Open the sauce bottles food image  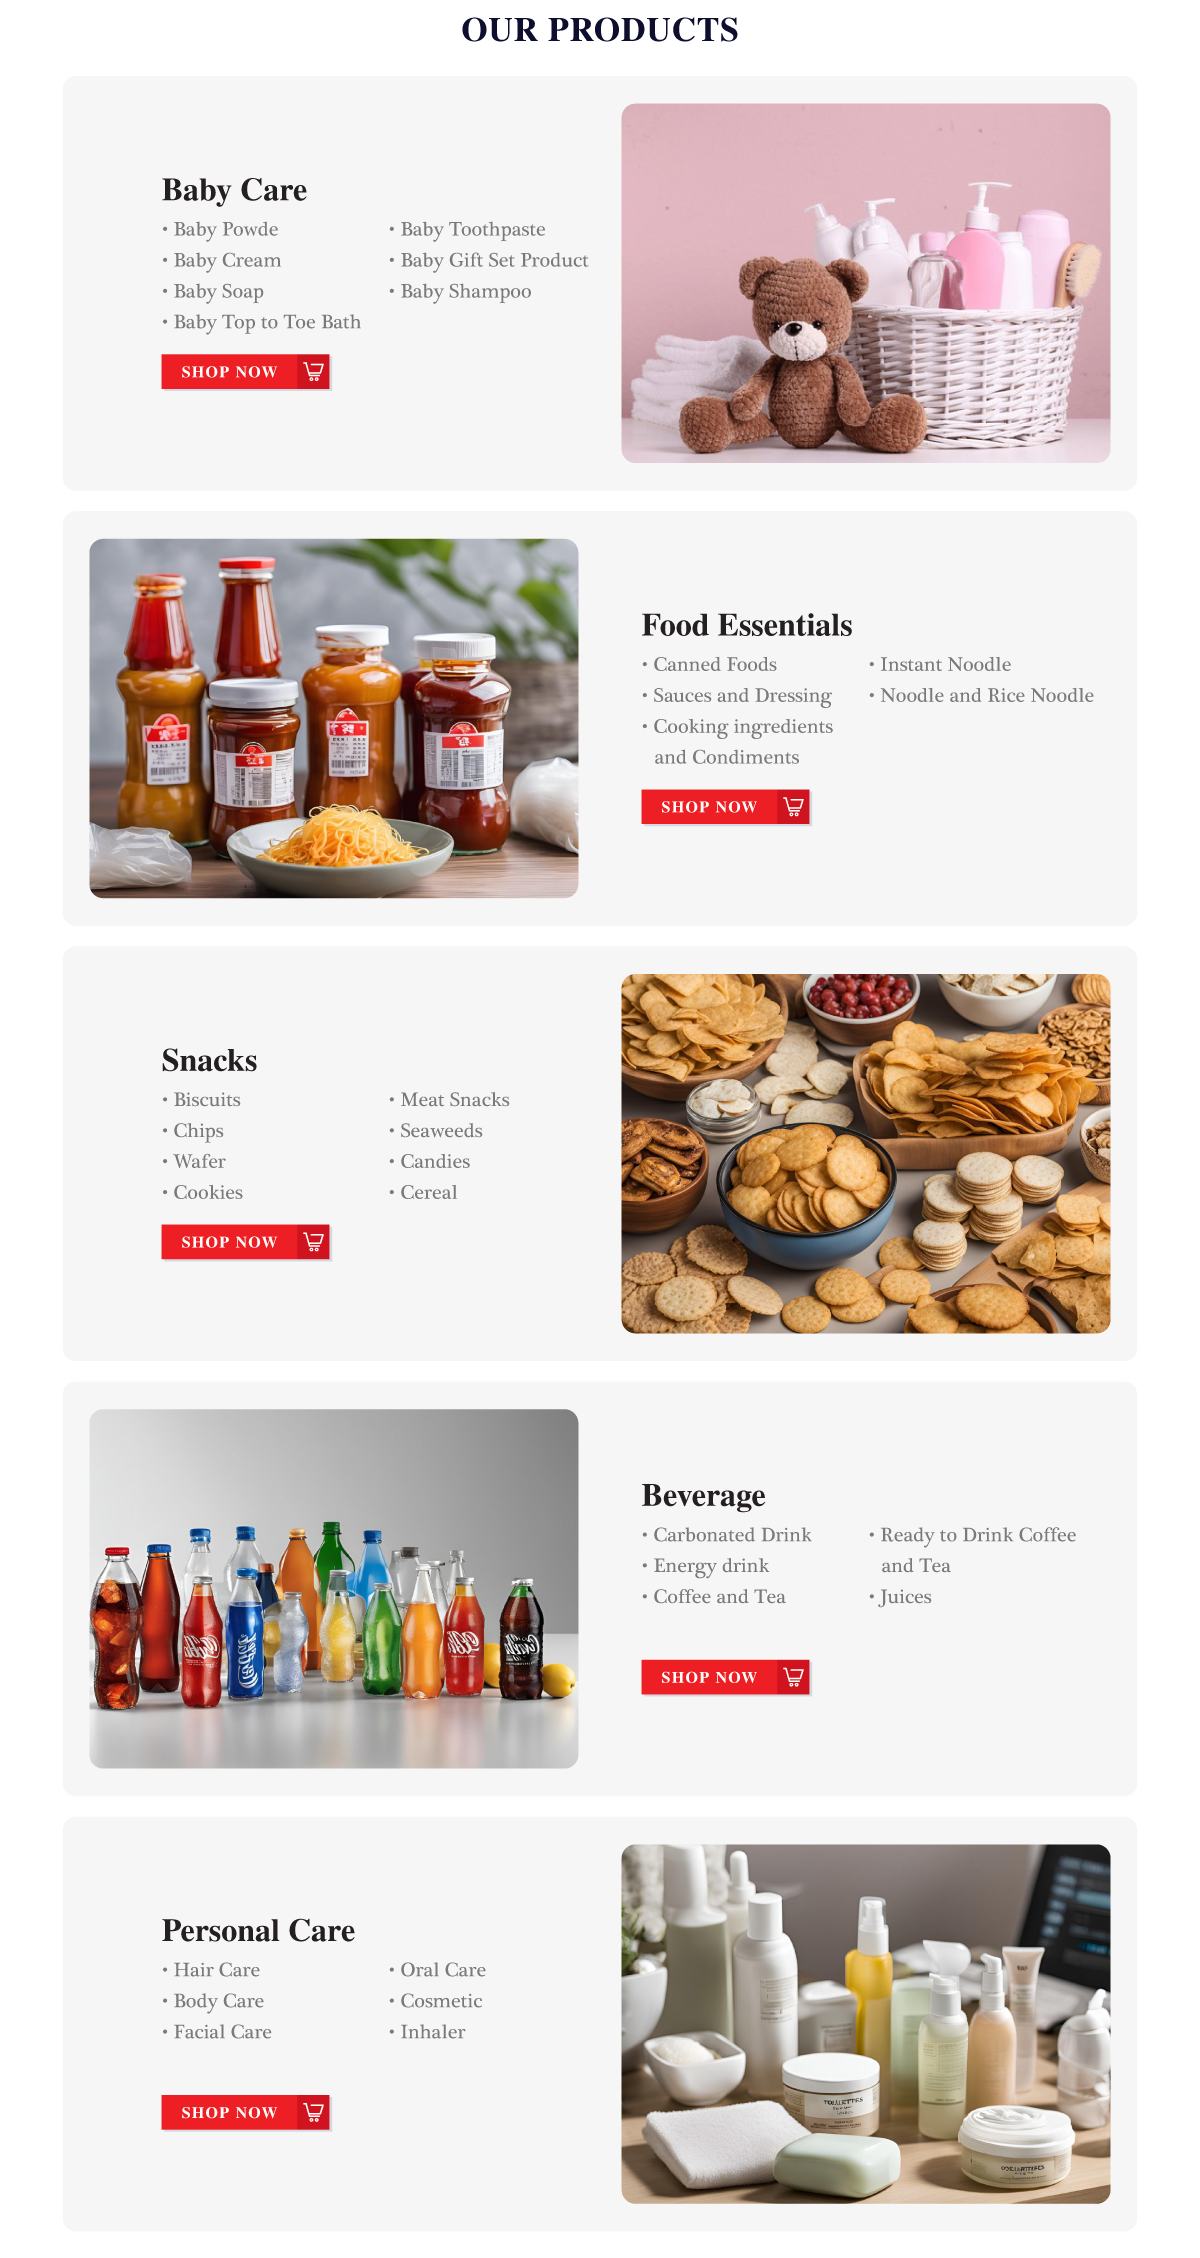334,718
